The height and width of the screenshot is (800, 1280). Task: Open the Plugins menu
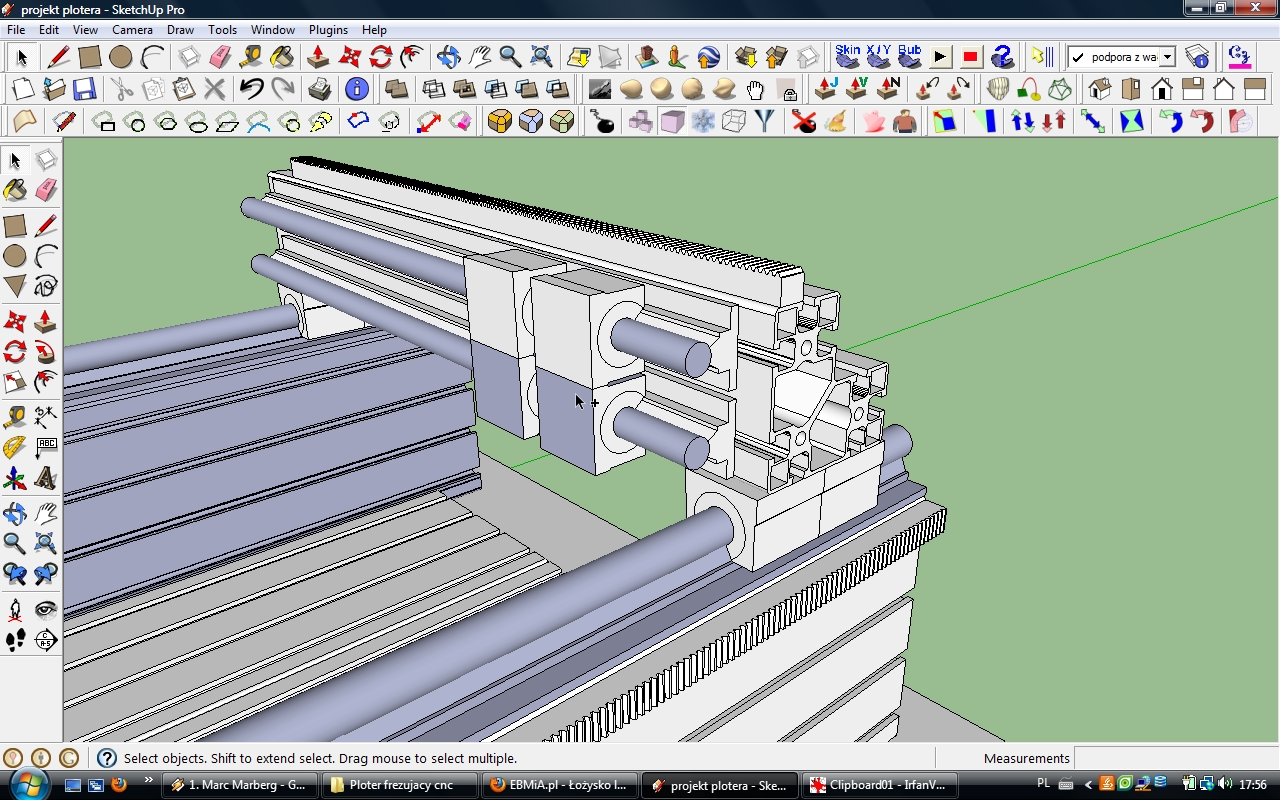coord(328,30)
